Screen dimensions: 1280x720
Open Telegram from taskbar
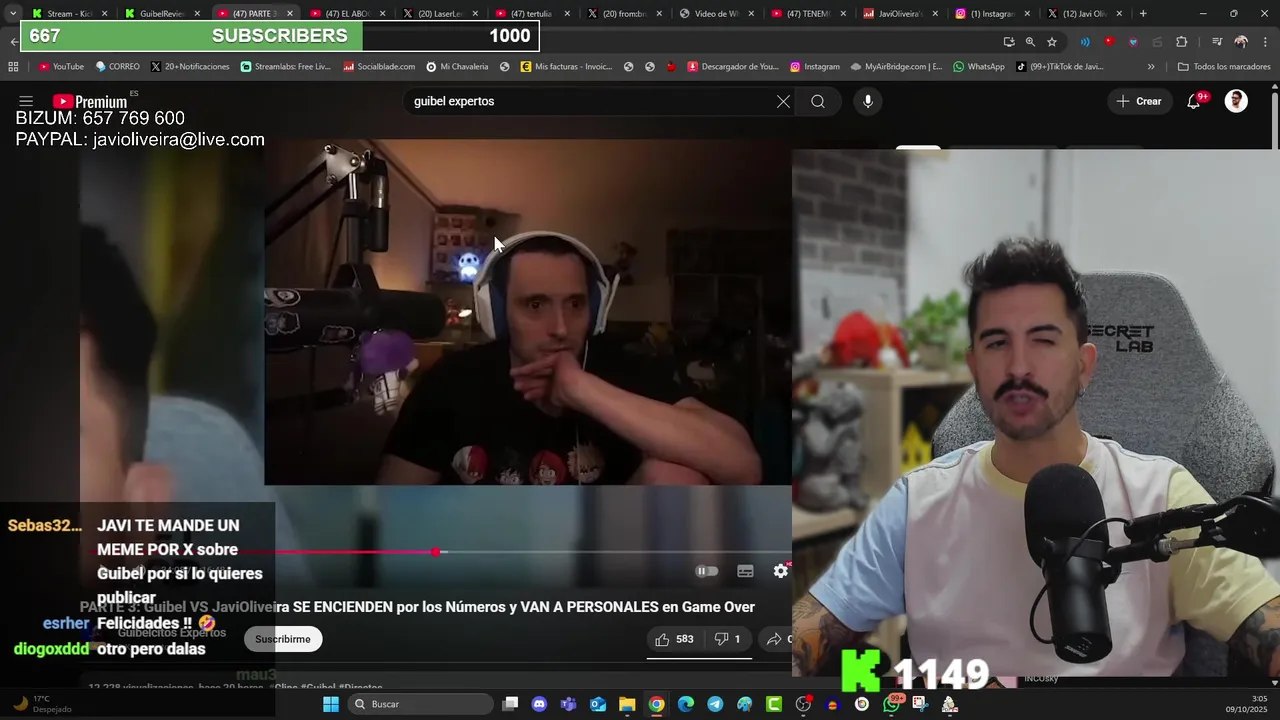coord(715,704)
